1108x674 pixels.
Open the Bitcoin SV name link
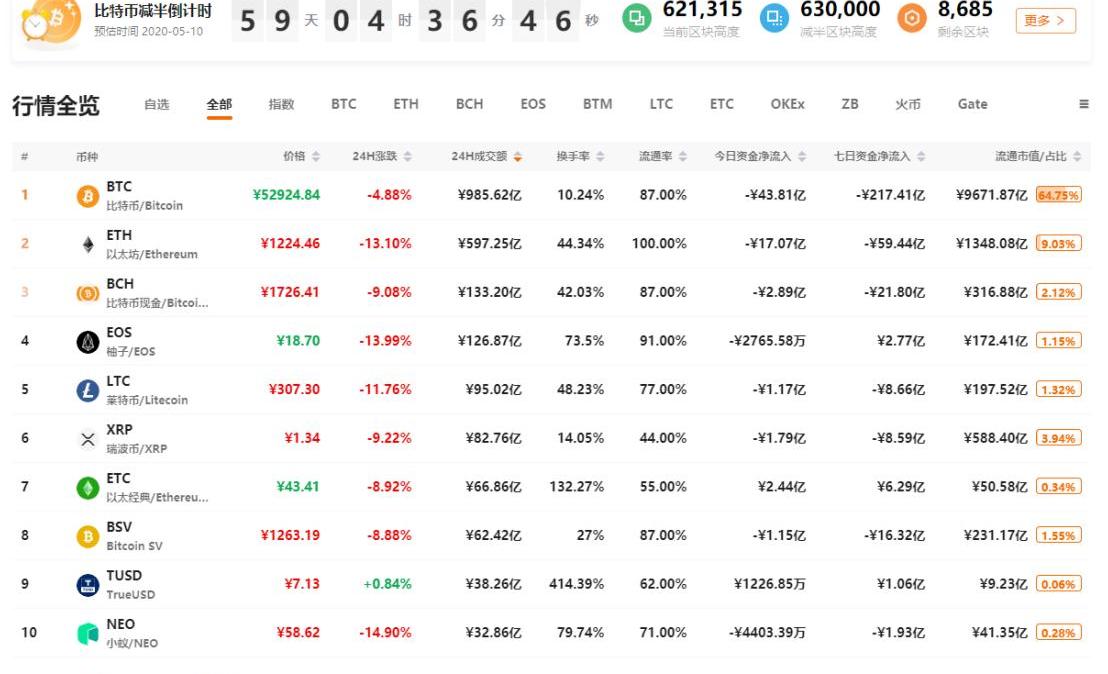(x=132, y=546)
